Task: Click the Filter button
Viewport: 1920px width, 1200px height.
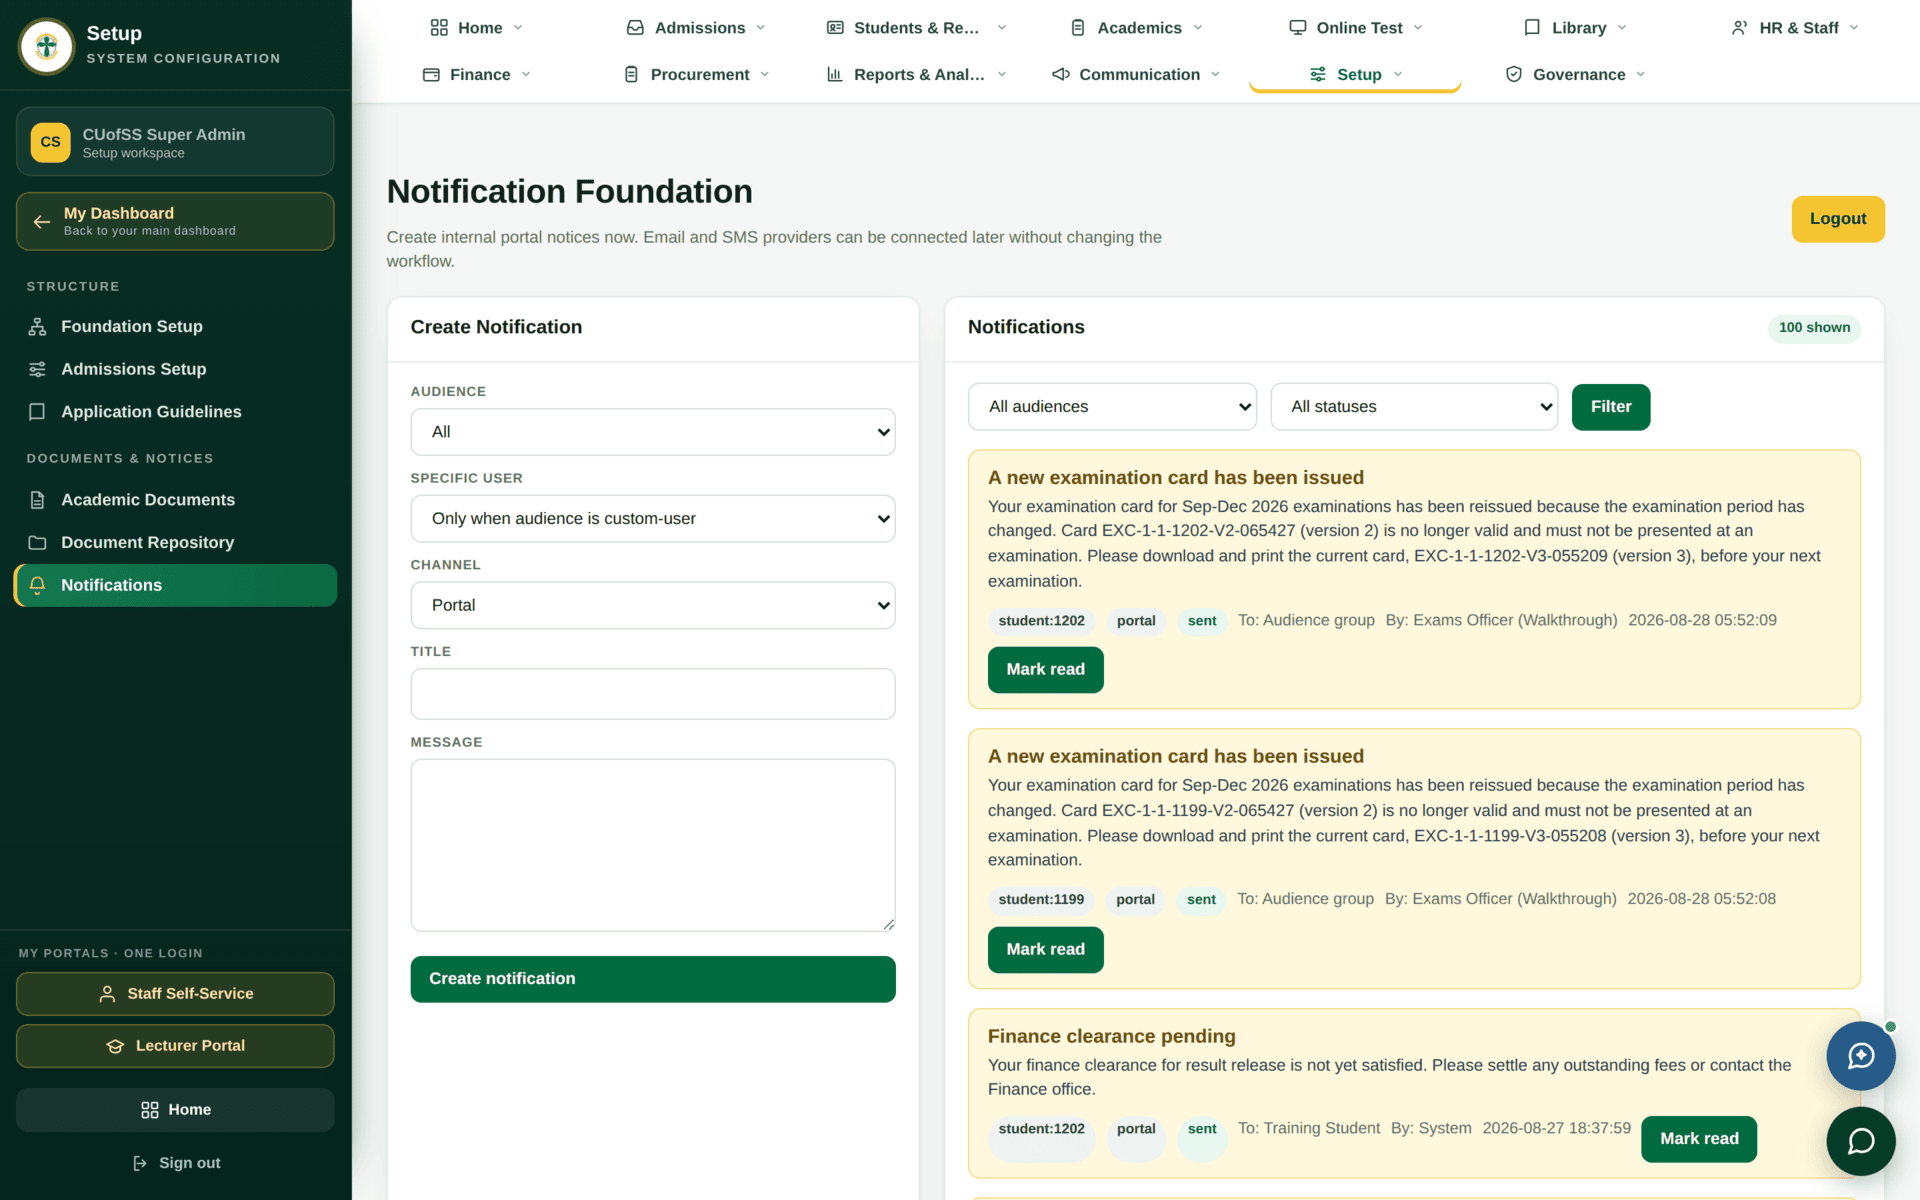Action: tap(1611, 407)
